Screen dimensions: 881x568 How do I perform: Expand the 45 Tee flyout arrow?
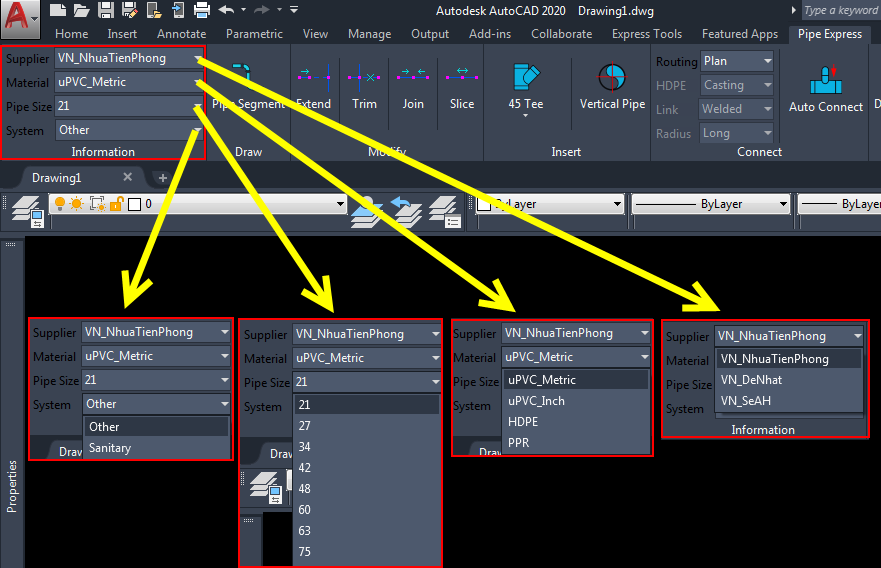coord(525,115)
